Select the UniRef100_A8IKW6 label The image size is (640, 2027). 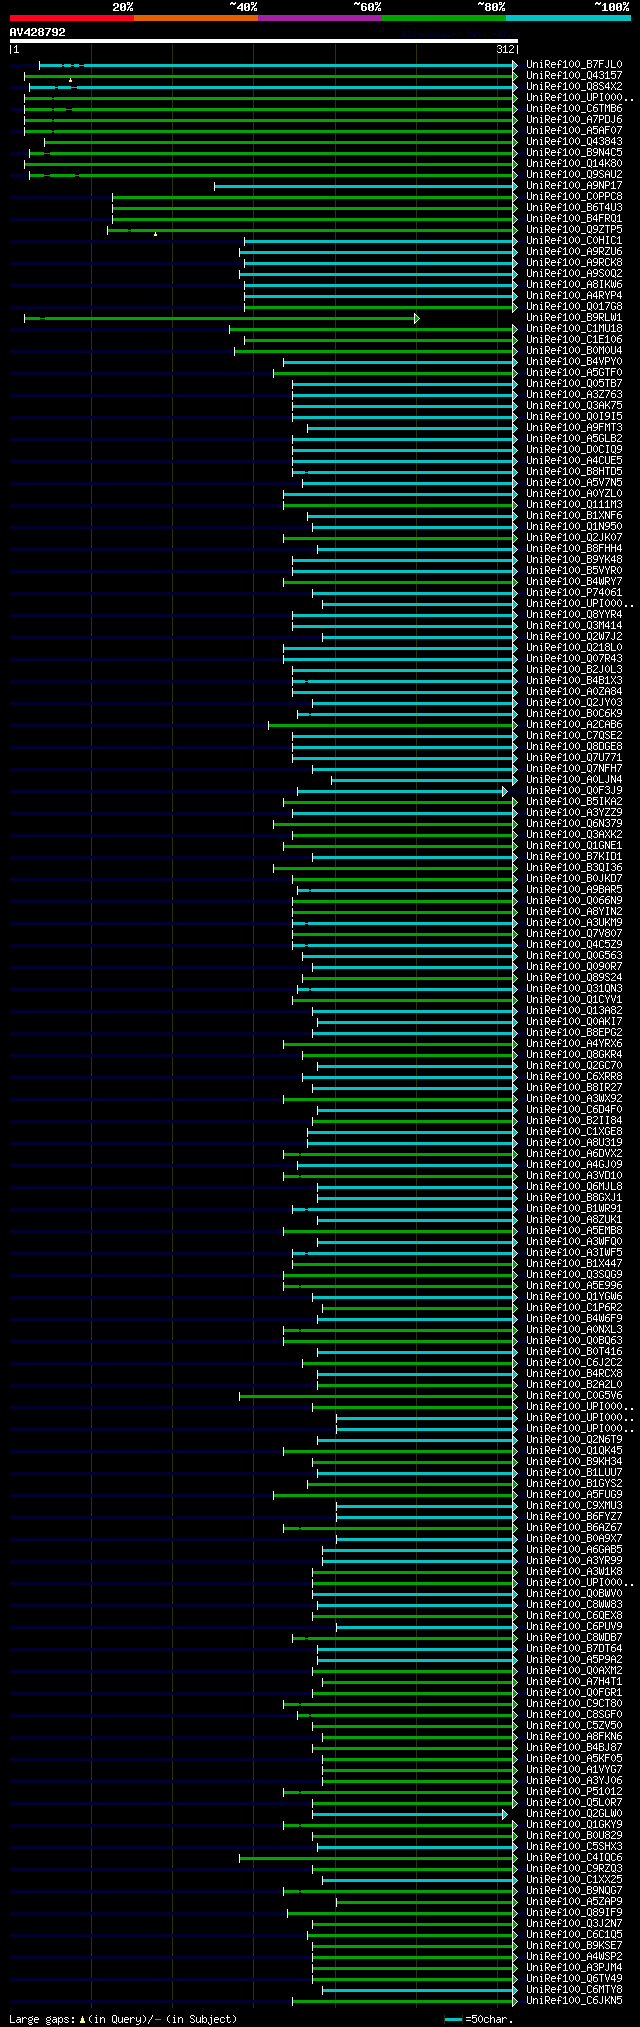tap(574, 284)
